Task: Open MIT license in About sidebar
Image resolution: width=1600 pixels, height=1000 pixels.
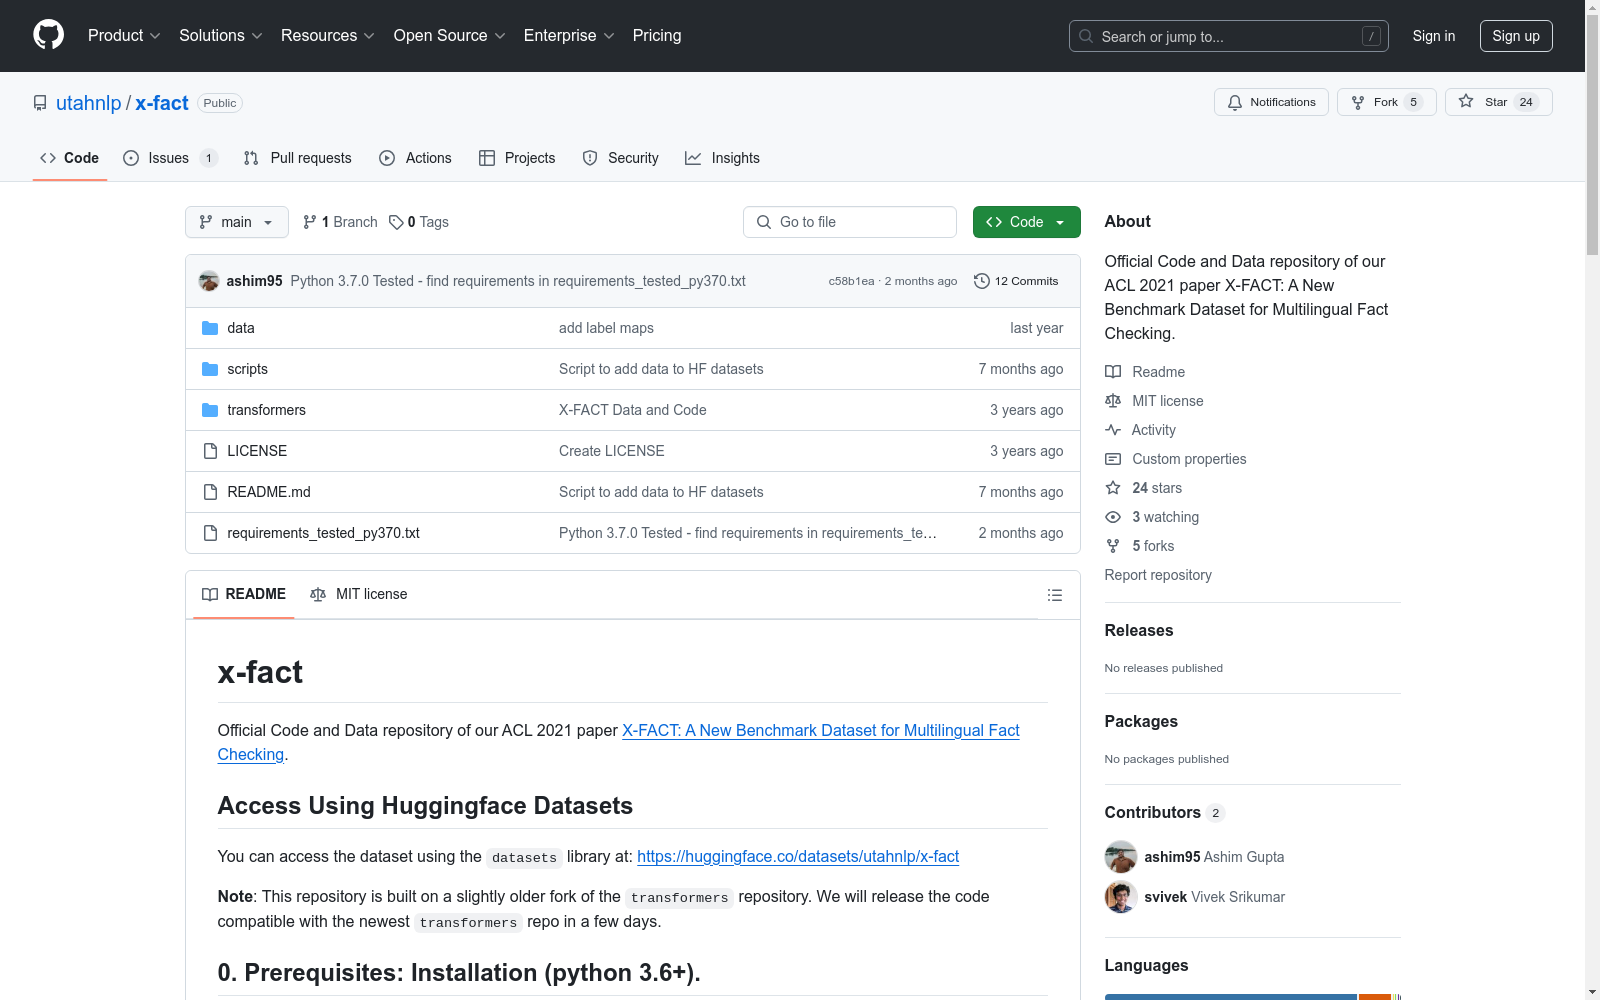Action: click(x=1154, y=401)
